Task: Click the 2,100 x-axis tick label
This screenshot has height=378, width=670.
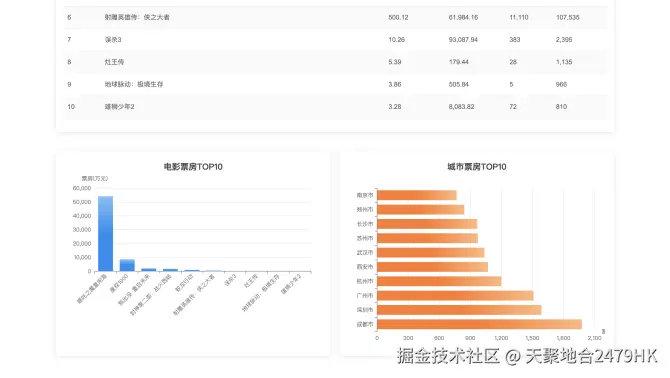Action: (594, 338)
